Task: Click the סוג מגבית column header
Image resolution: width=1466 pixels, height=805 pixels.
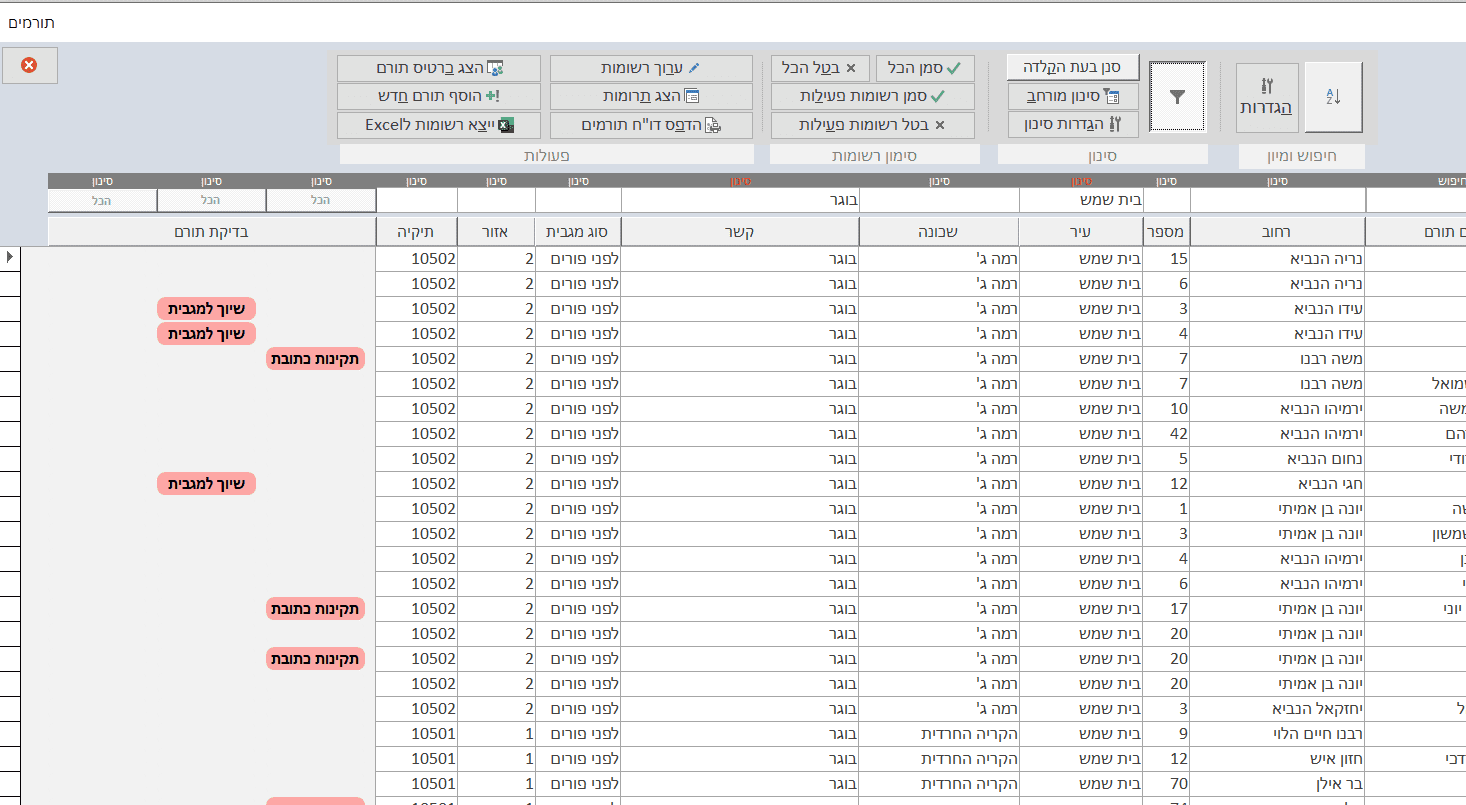Action: pyautogui.click(x=578, y=232)
